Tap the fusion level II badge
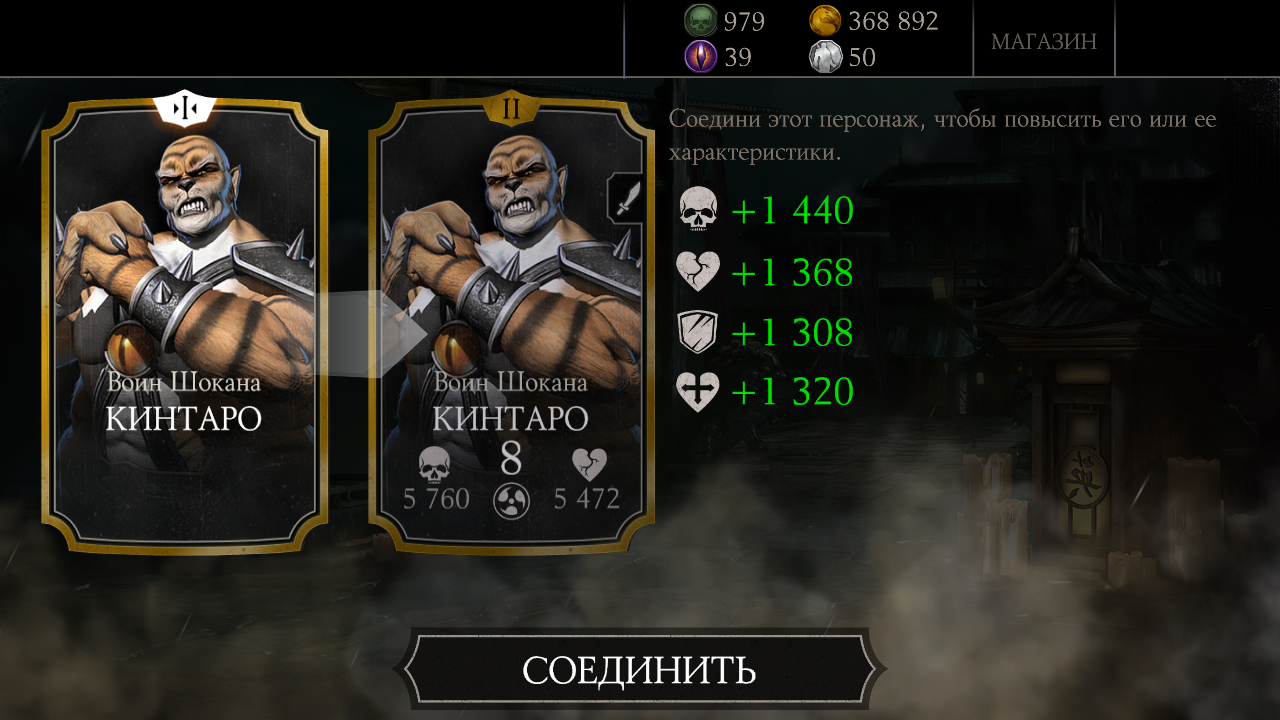The width and height of the screenshot is (1280, 720). pos(511,108)
